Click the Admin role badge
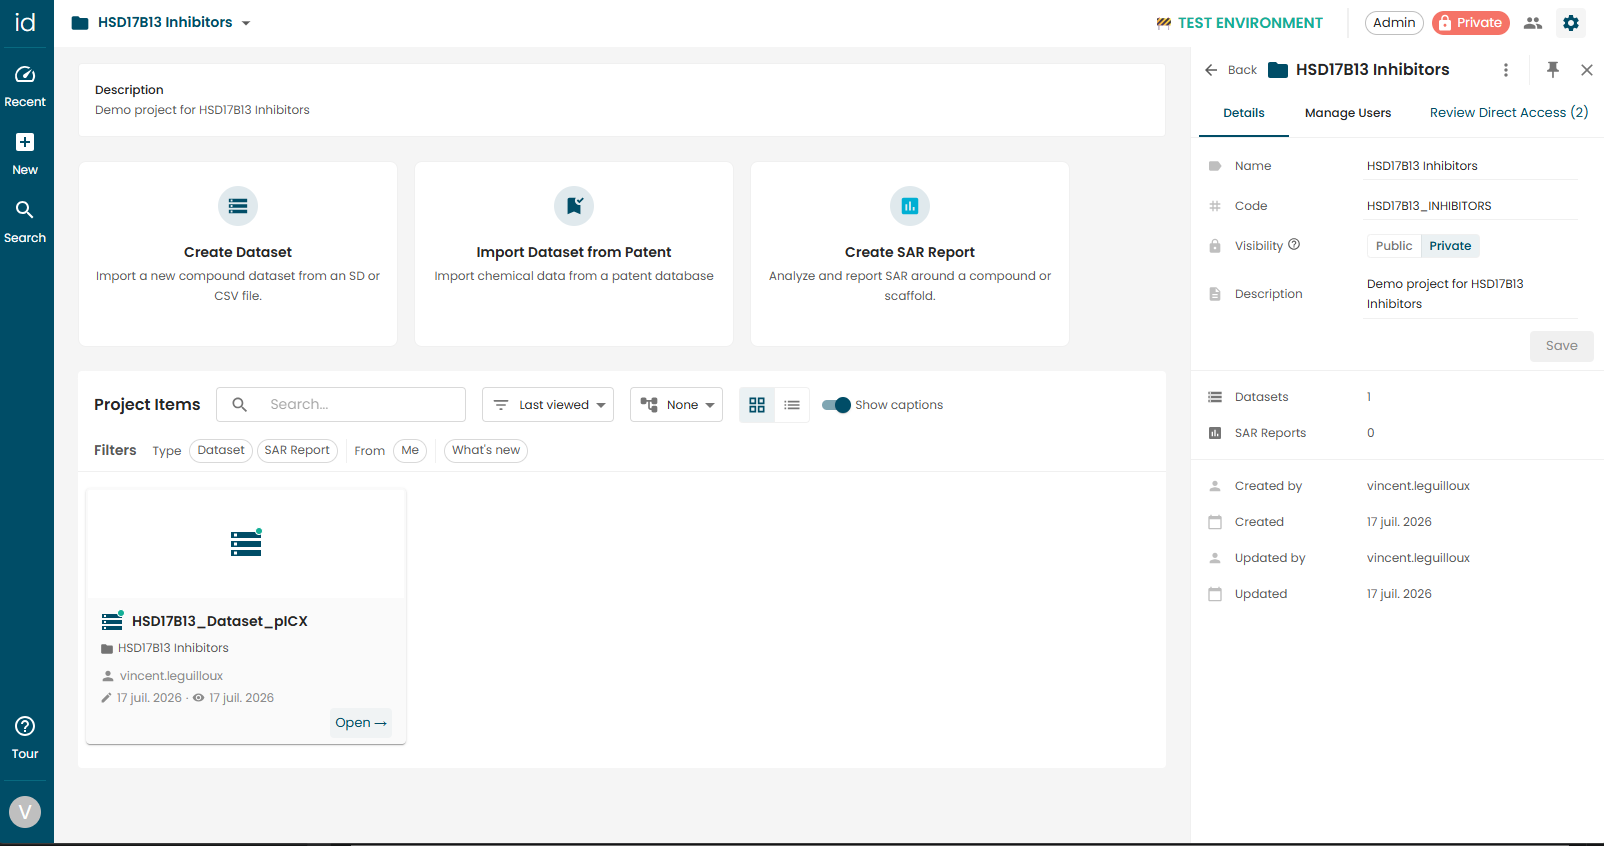 pos(1394,23)
